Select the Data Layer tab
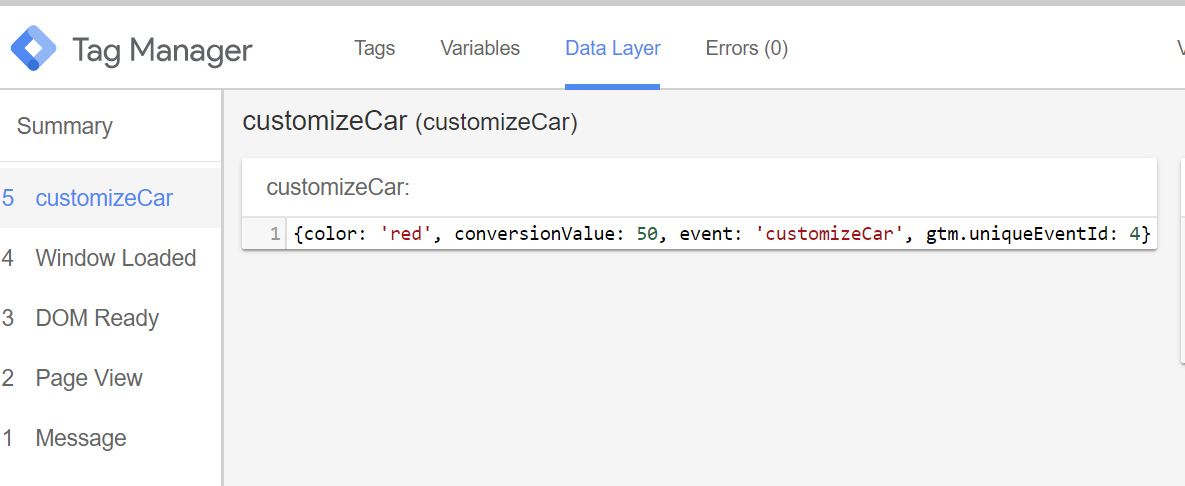This screenshot has width=1185, height=486. [x=613, y=48]
